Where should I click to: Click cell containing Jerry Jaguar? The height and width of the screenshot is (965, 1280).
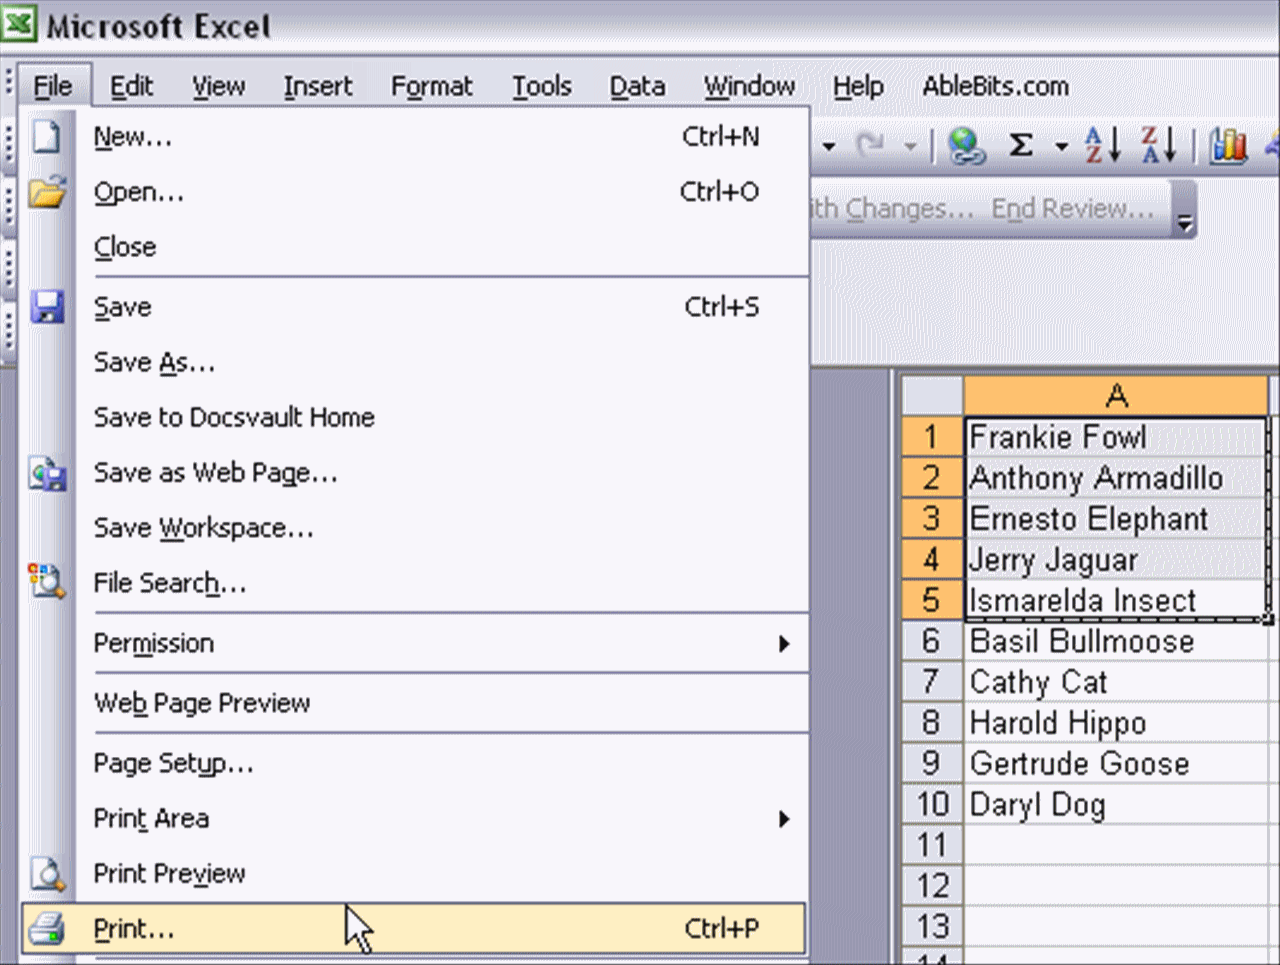point(1116,560)
